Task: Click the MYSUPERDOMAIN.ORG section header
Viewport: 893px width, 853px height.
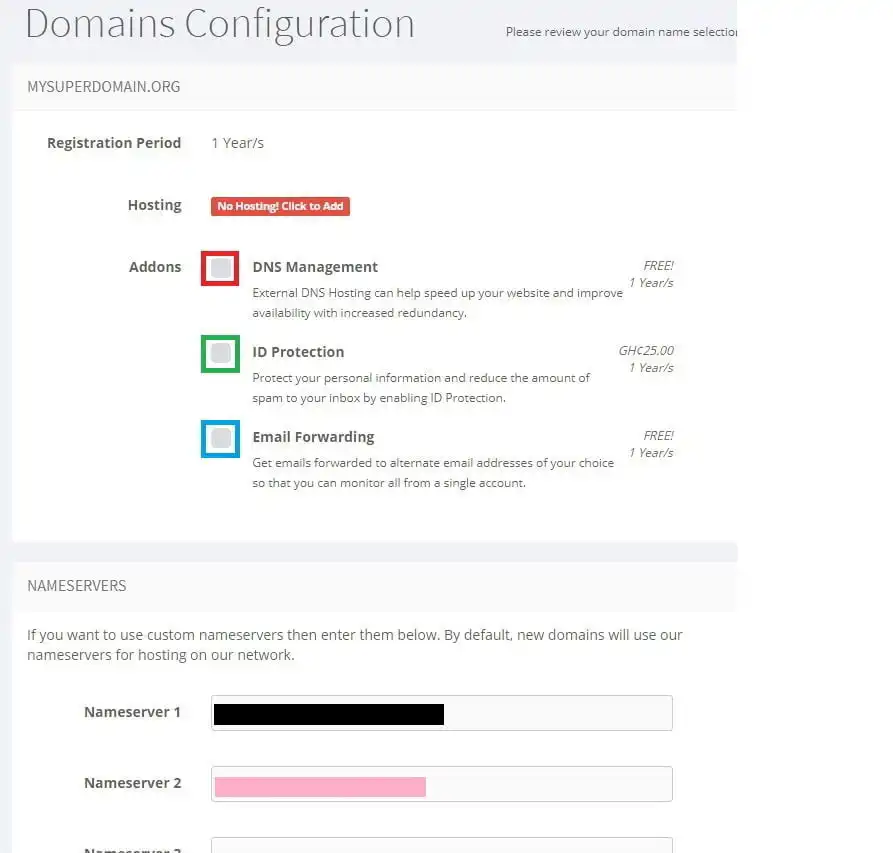Action: pyautogui.click(x=103, y=87)
